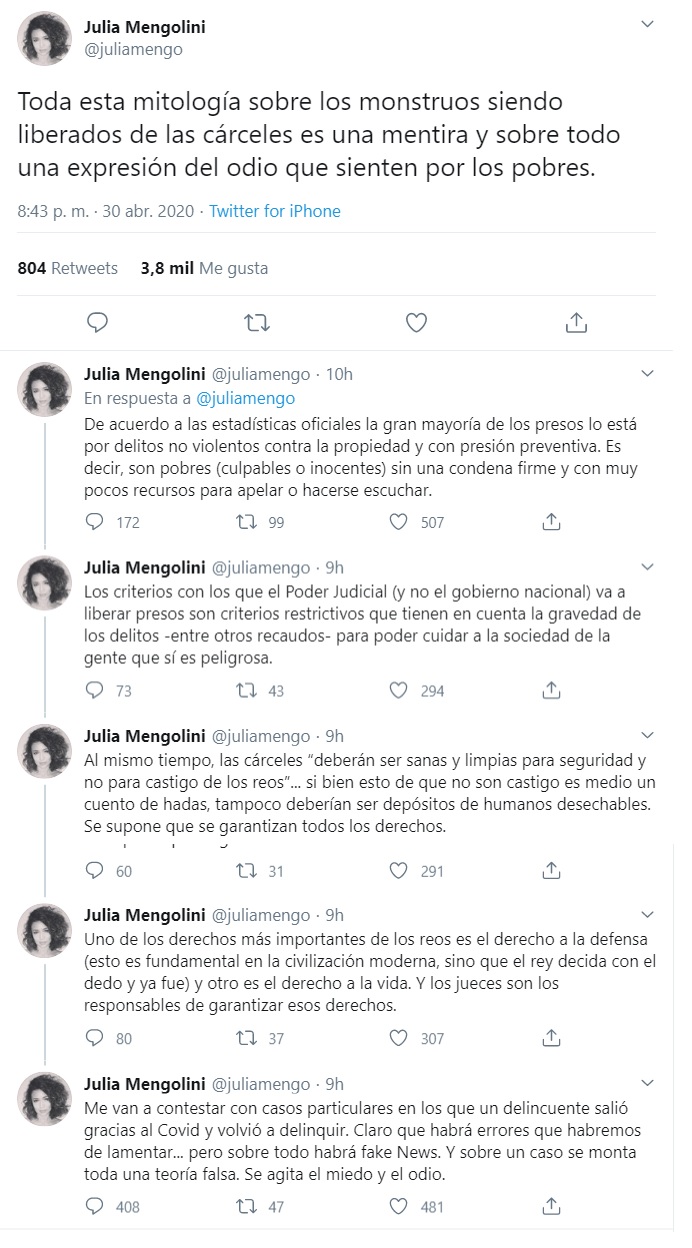Expand menu chevron on '10h' reply

pyautogui.click(x=648, y=373)
